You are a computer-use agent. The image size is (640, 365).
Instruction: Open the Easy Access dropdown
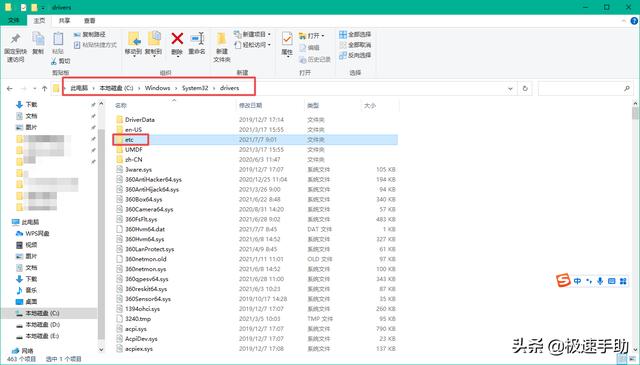pos(253,45)
